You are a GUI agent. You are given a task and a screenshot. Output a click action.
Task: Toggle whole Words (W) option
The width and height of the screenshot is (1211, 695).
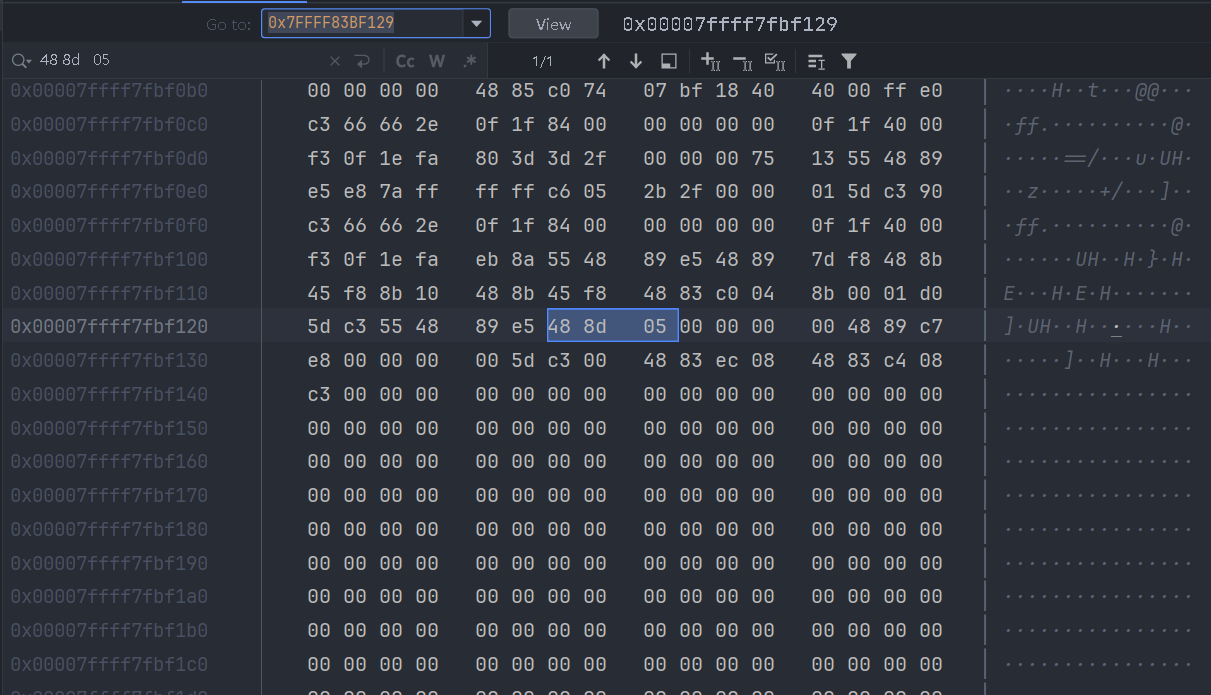tap(437, 61)
